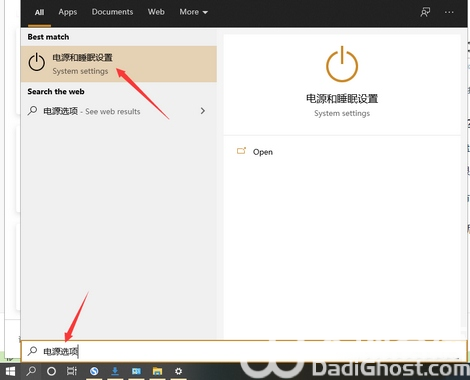Screen dimensions: 470x380
Task: Click the Open action in preview pane
Action: coord(262,152)
